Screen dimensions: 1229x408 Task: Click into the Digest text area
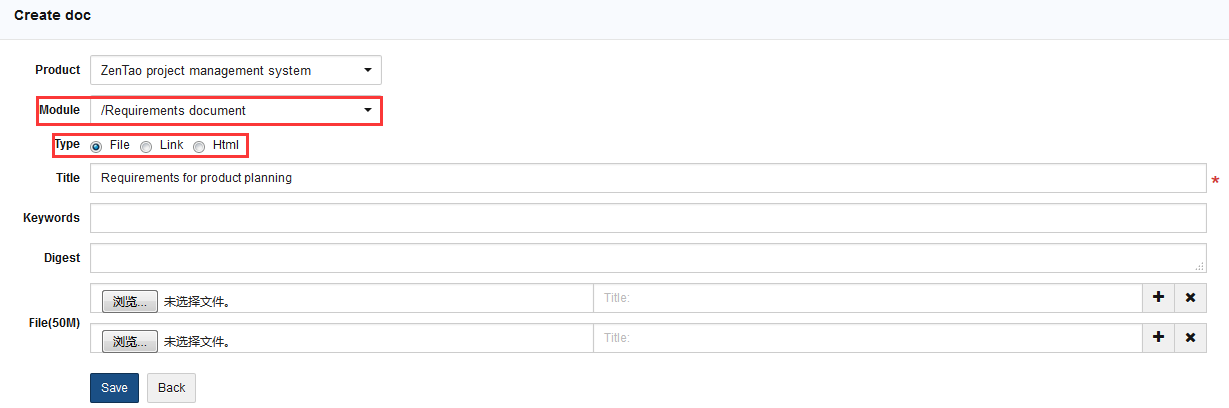coord(648,258)
